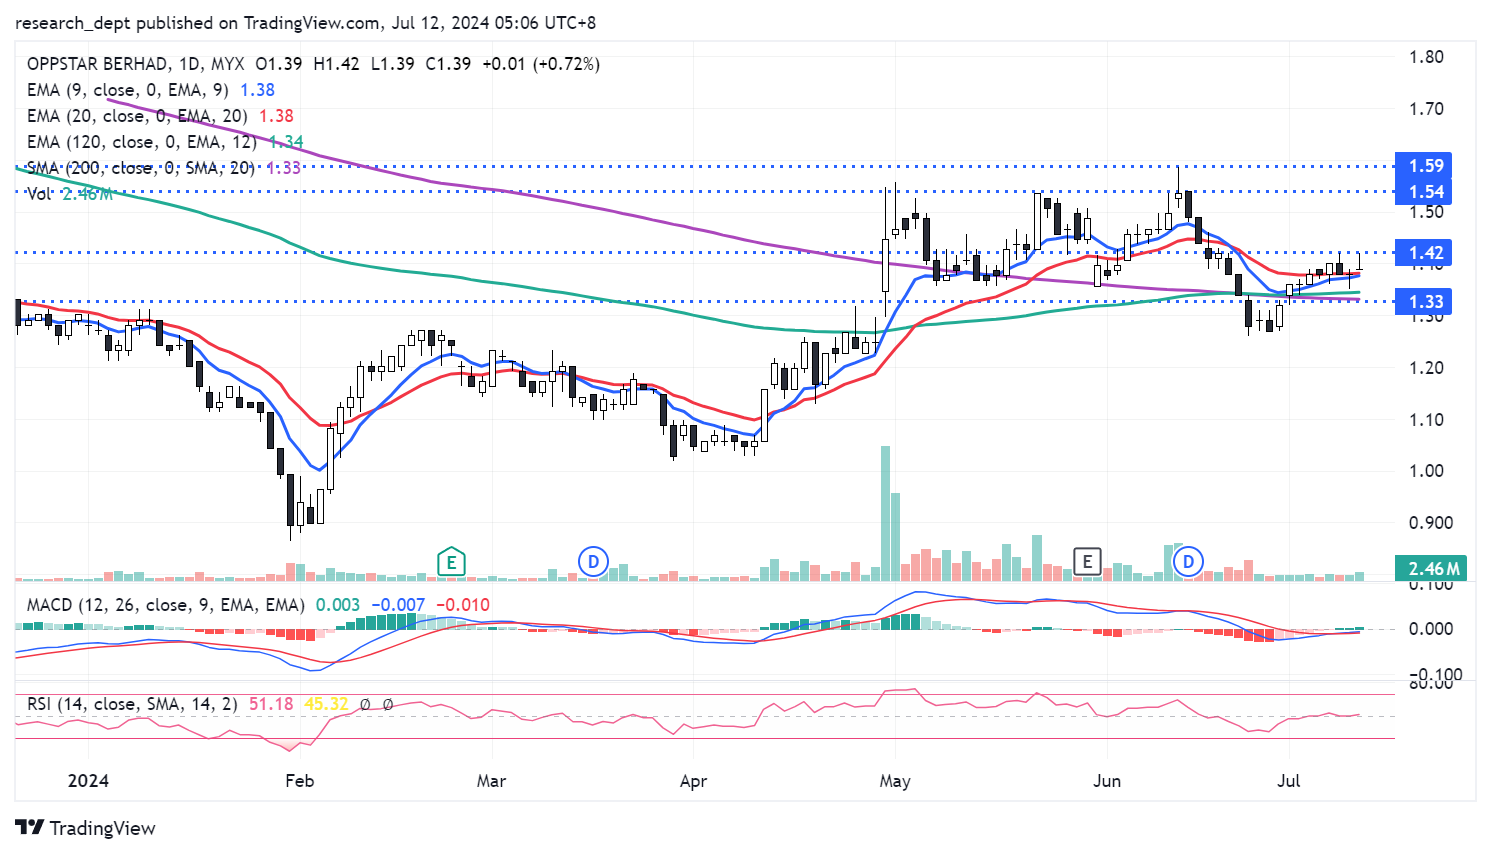
Task: Click the 1.33 price level label
Action: (1425, 302)
